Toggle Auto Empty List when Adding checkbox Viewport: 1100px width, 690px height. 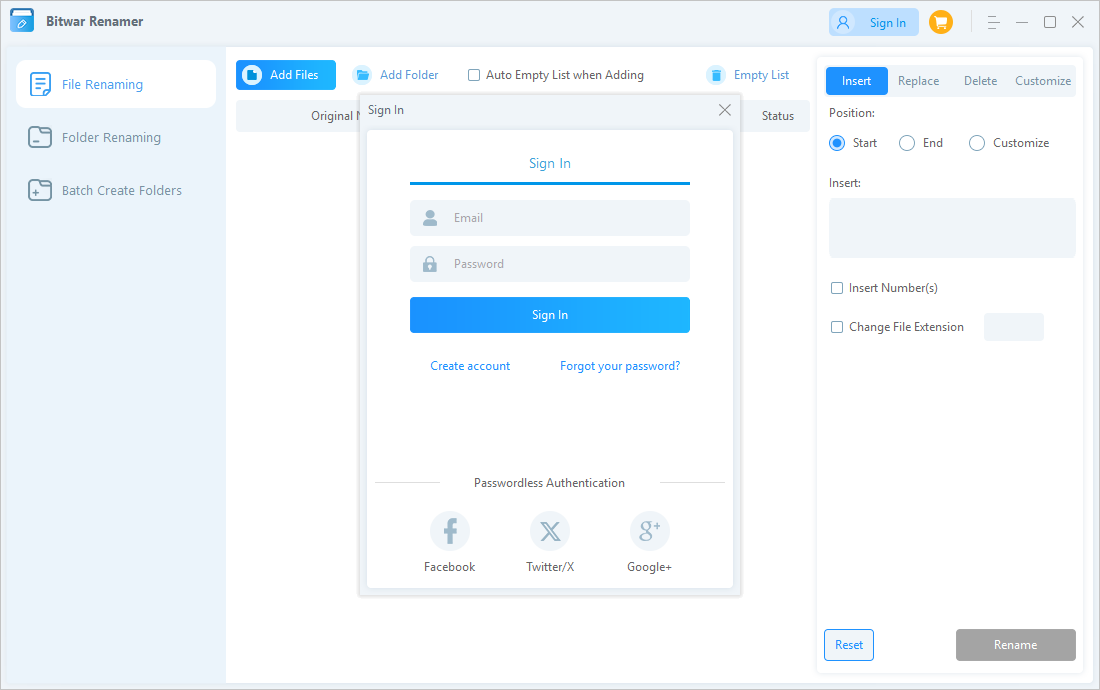click(x=474, y=75)
